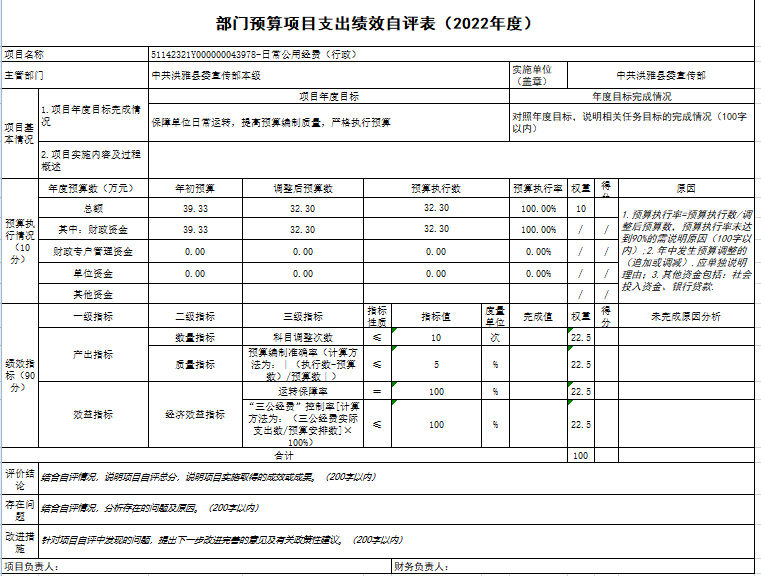
Task: Select the 产出指标 merged cell
Action: (94, 355)
